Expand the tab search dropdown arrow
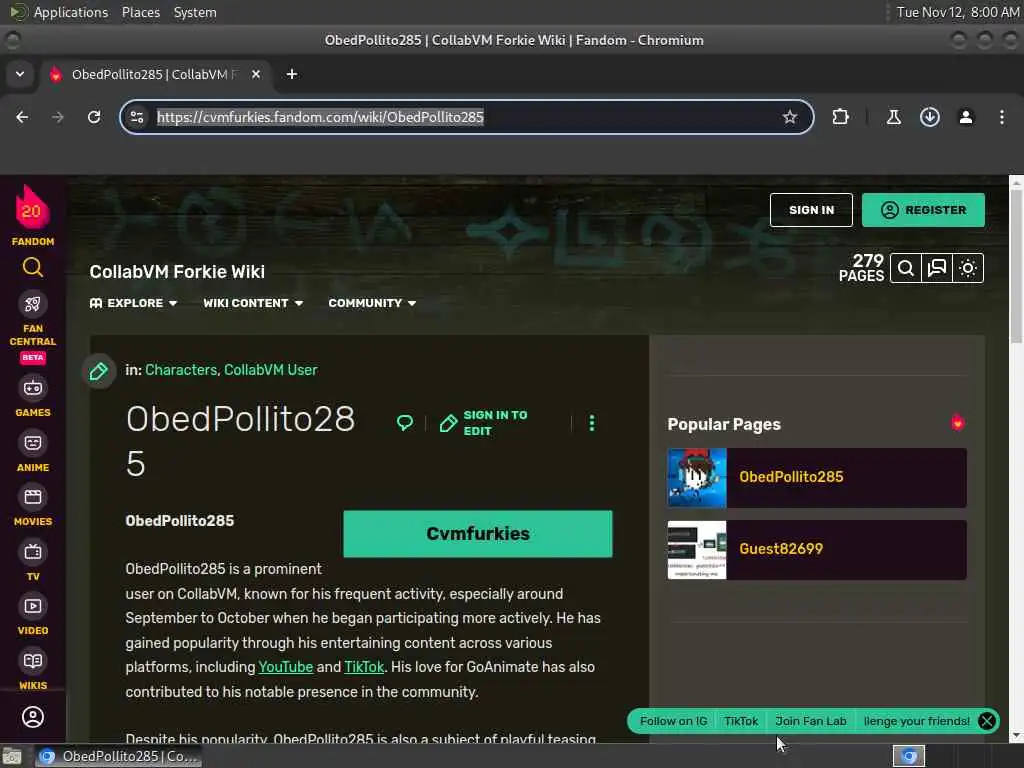1024x768 pixels. coord(20,74)
